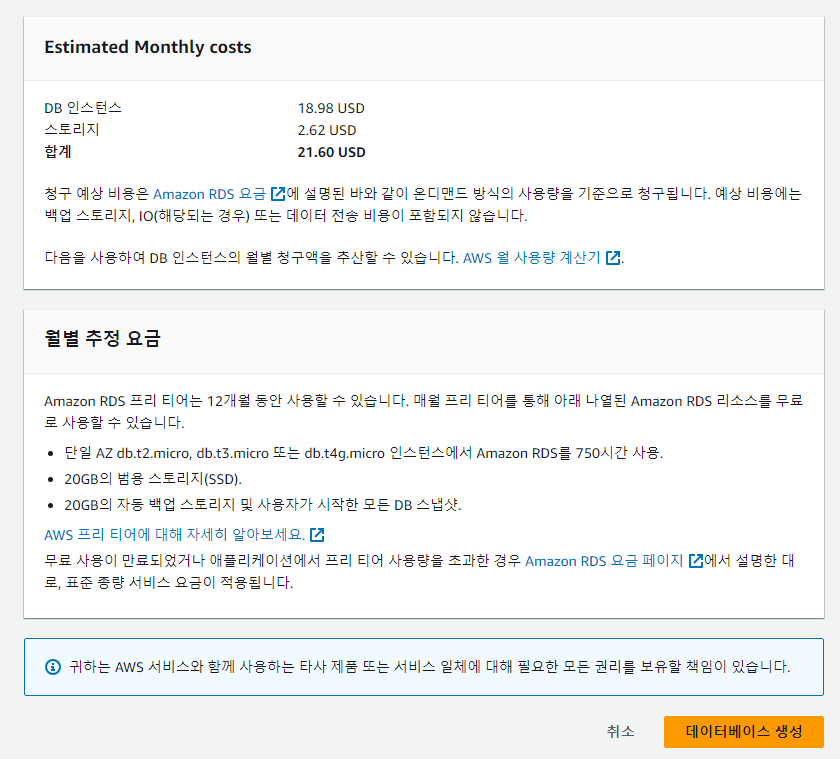840x759 pixels.
Task: Click the 21.60 USD total value
Action: tap(332, 153)
